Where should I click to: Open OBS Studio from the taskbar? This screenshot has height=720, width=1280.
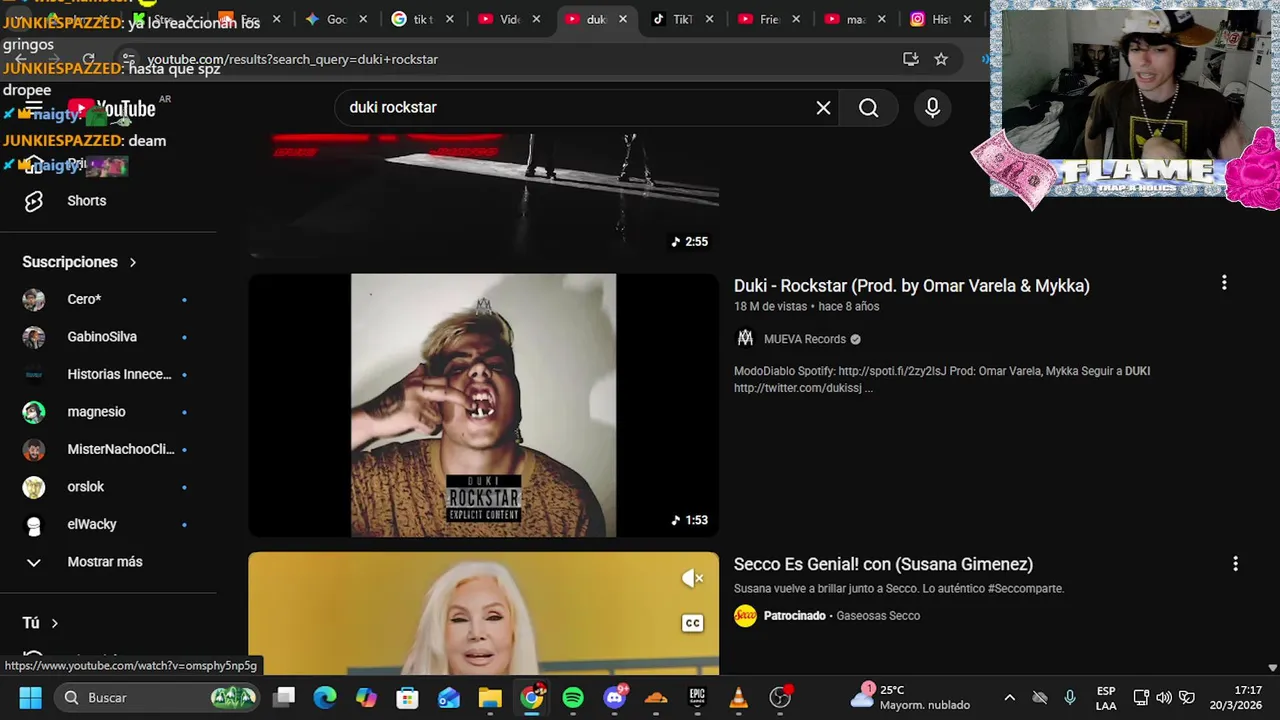pos(780,697)
